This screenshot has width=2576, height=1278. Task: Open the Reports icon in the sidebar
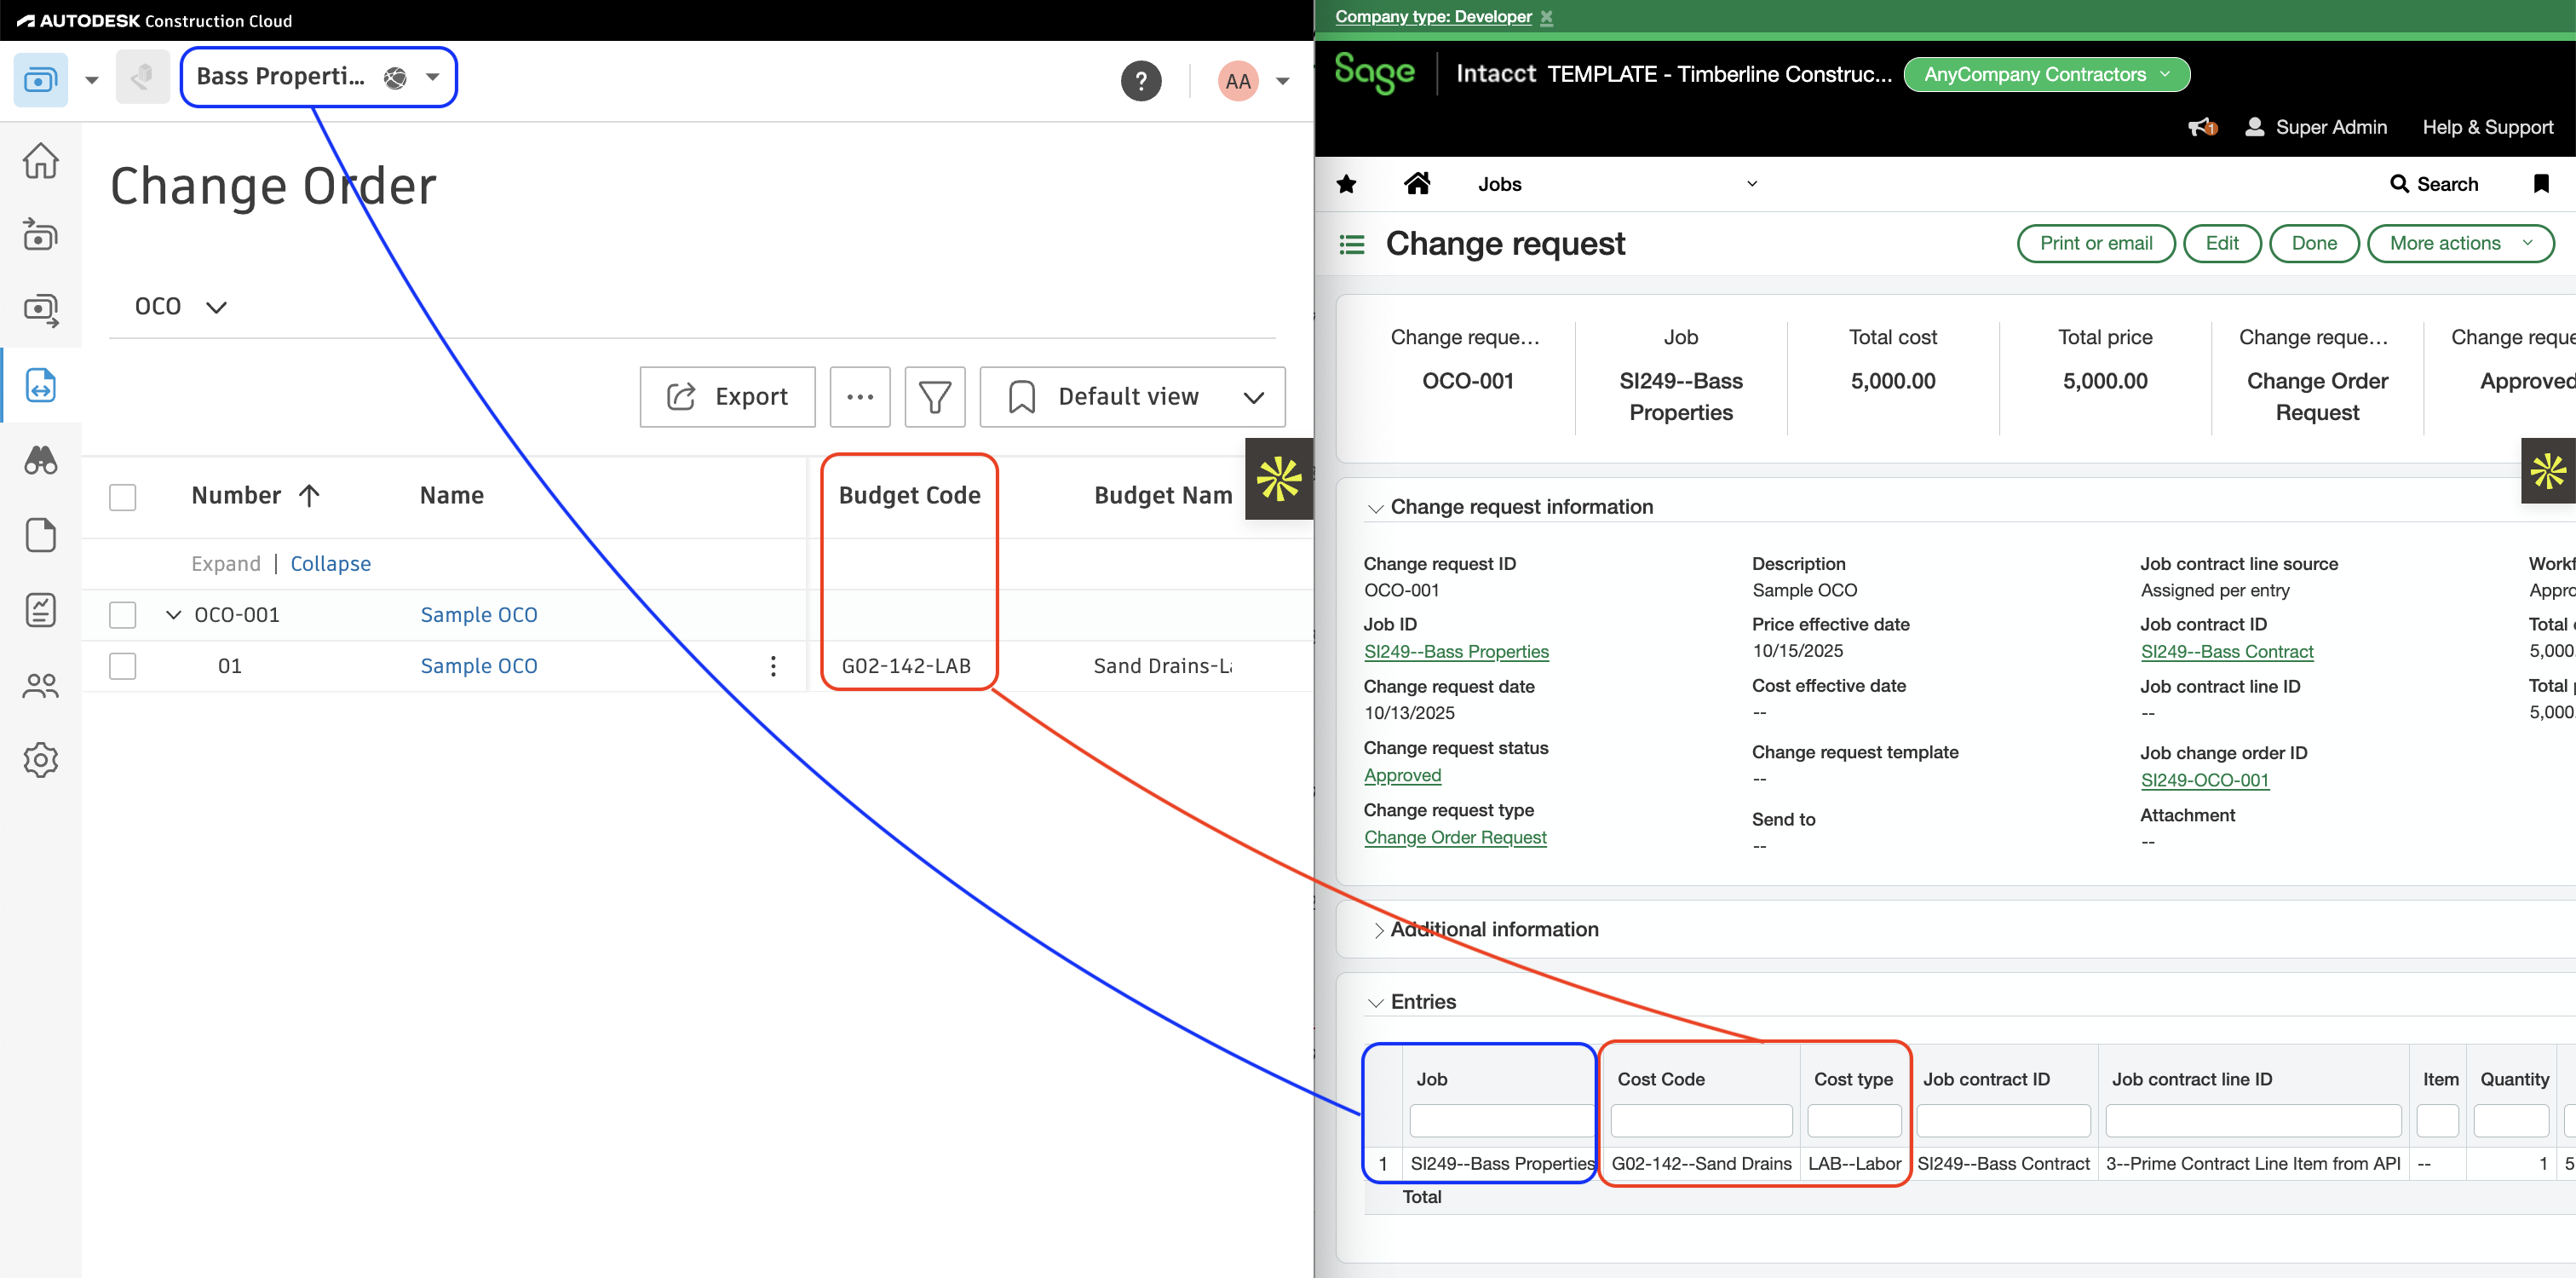[x=40, y=610]
